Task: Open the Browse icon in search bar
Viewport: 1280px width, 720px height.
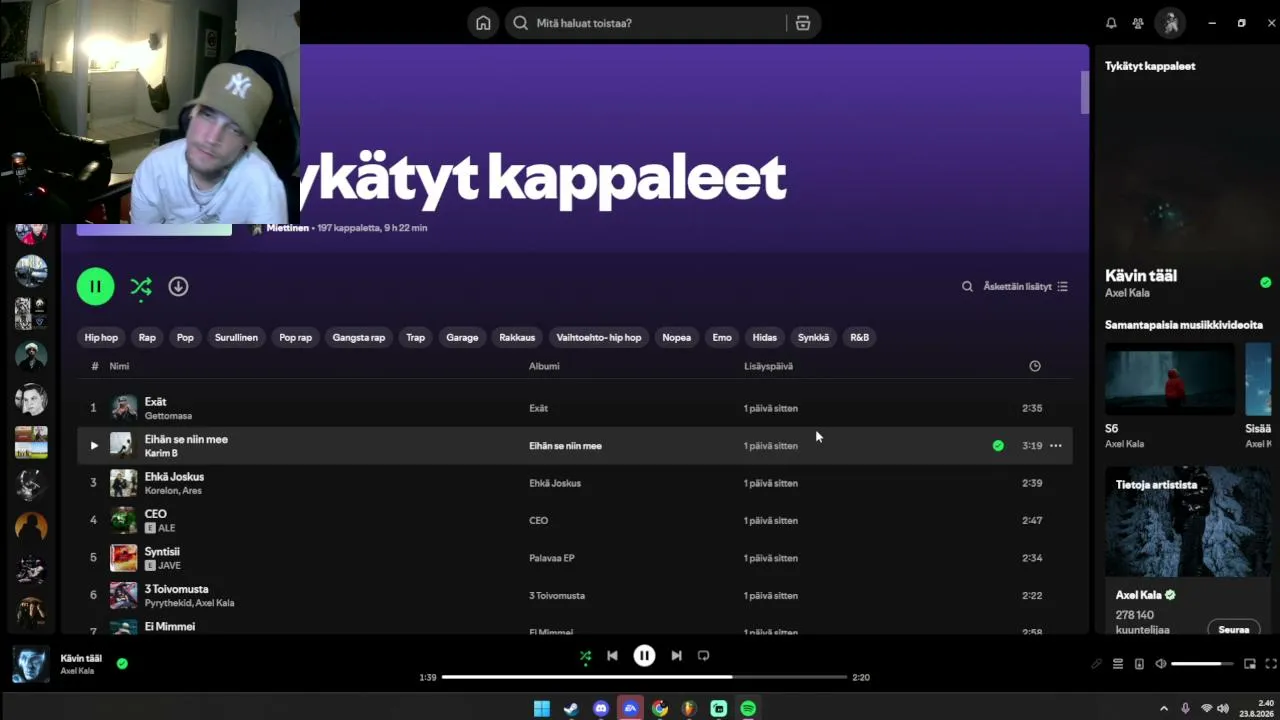Action: point(802,23)
